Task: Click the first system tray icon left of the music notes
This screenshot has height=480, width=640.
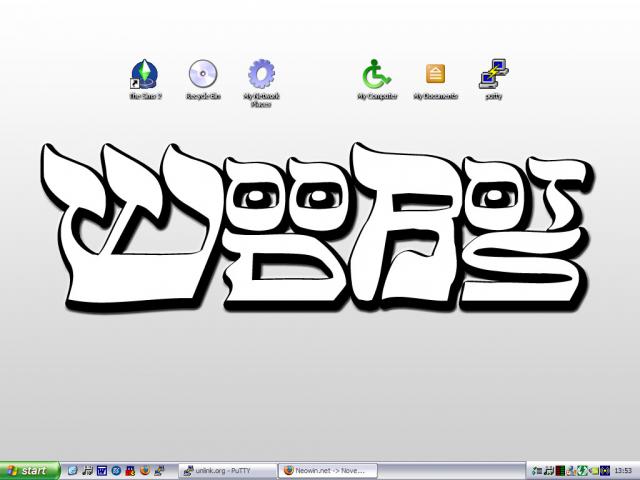Action: (x=538, y=471)
